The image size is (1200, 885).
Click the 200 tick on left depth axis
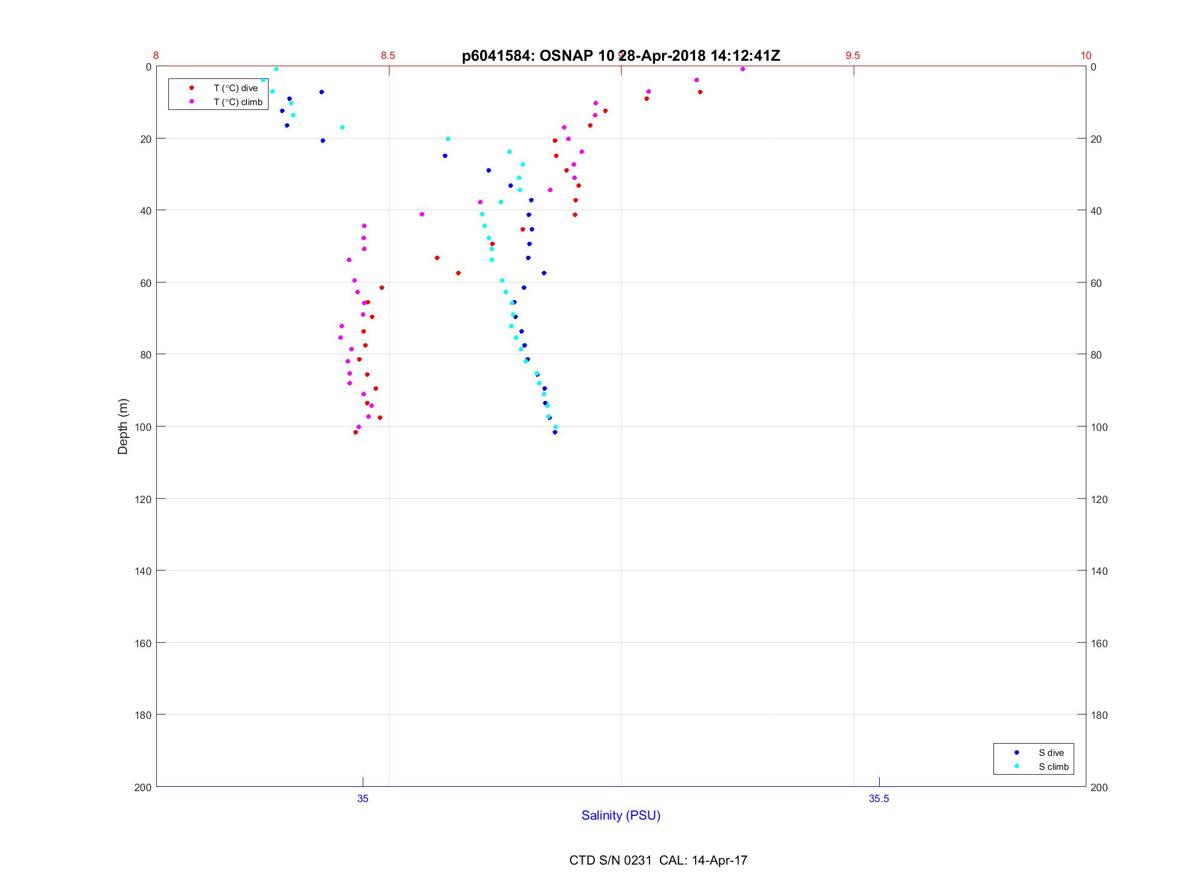tap(142, 787)
